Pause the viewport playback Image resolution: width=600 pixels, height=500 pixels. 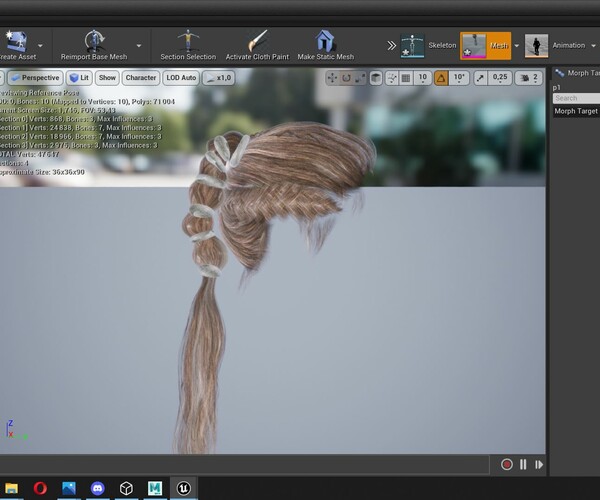(523, 464)
